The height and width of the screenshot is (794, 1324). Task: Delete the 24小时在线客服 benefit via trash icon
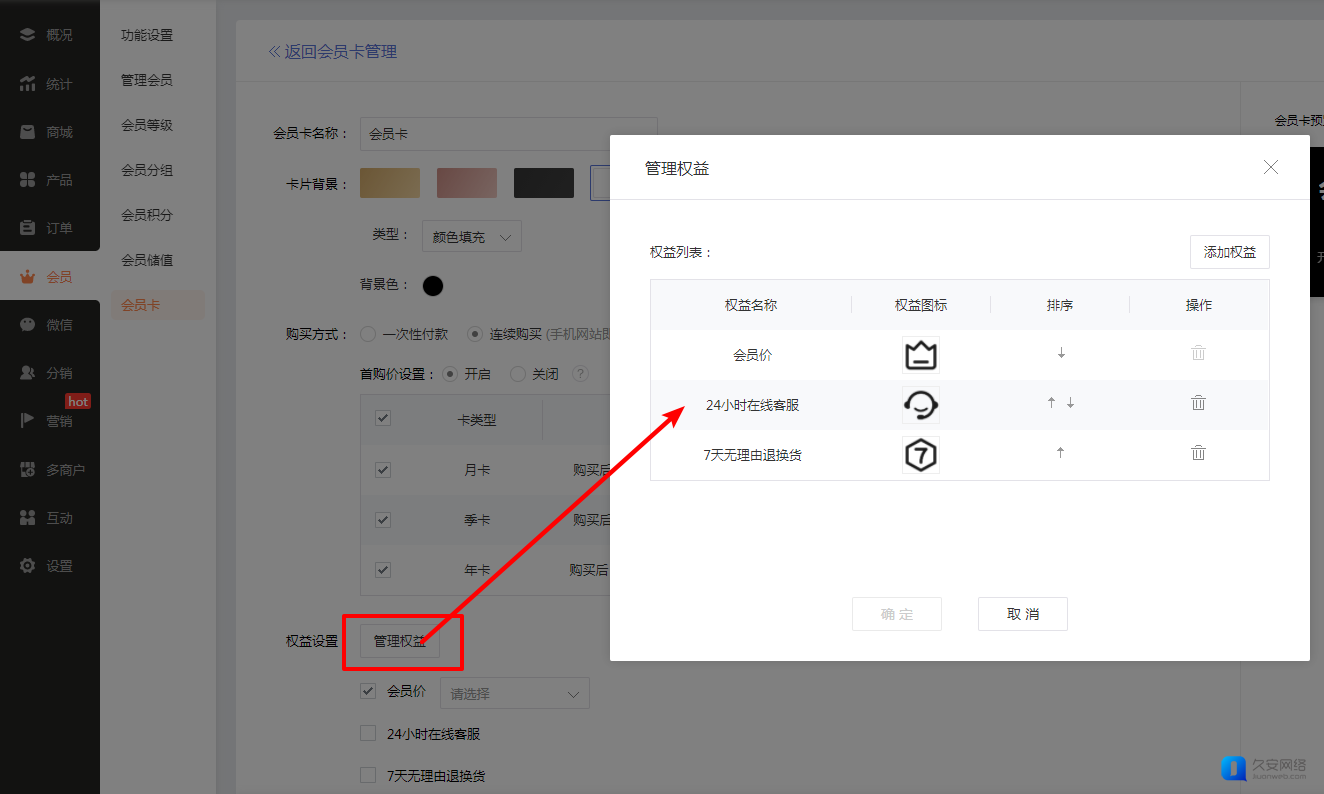1198,403
